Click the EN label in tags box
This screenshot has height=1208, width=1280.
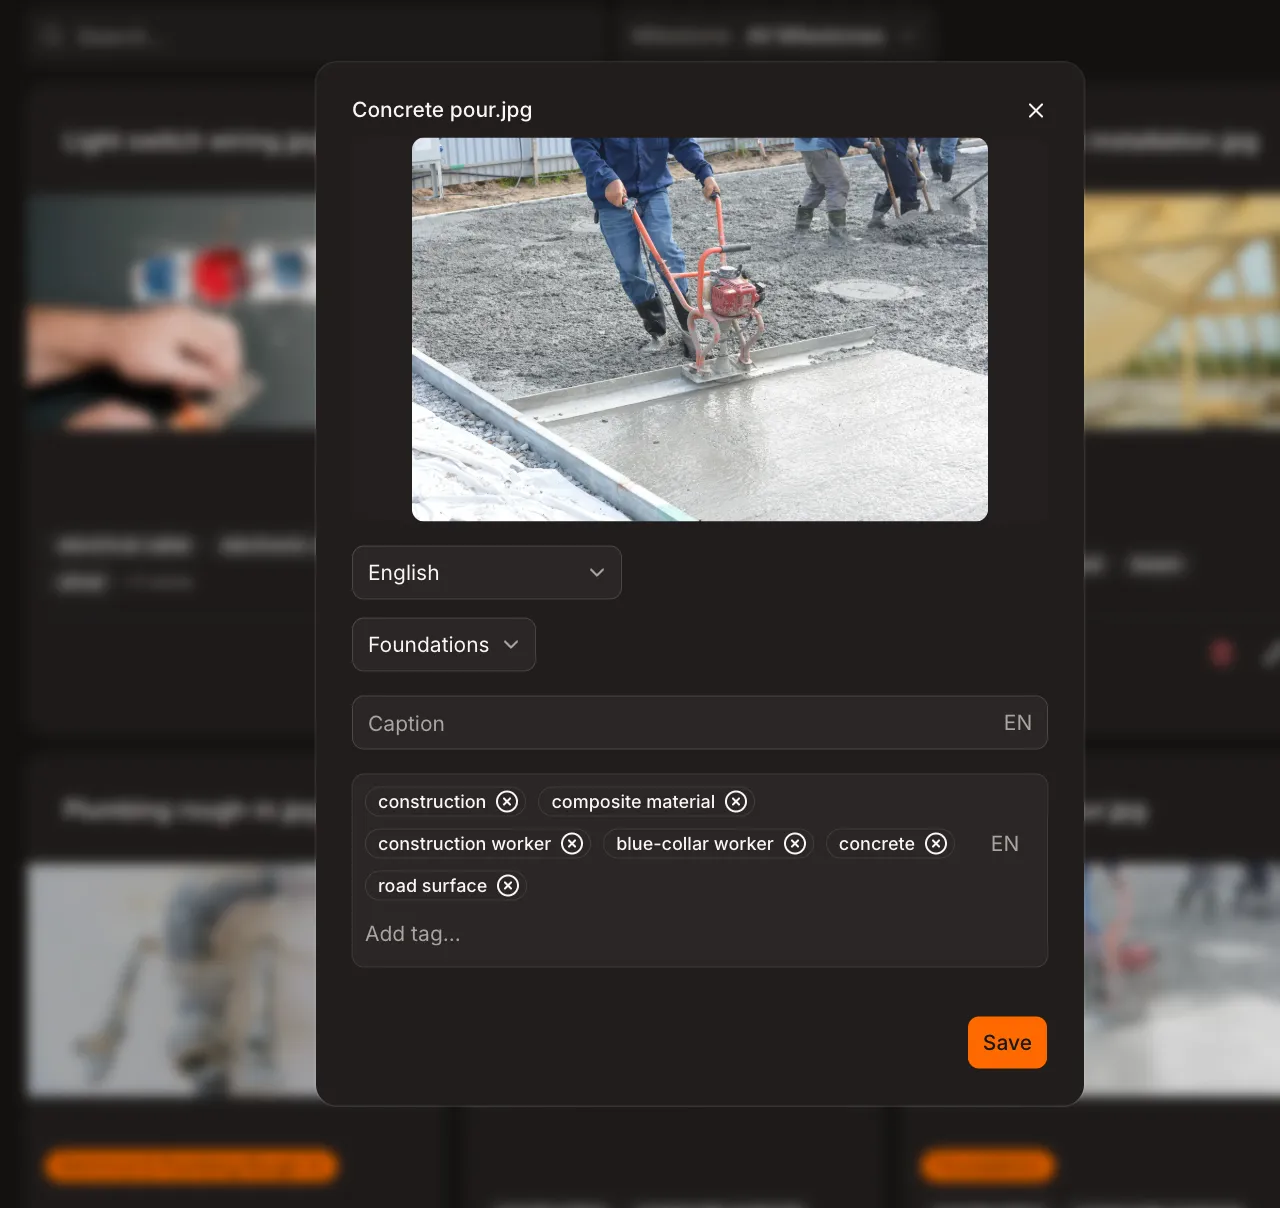click(1005, 844)
